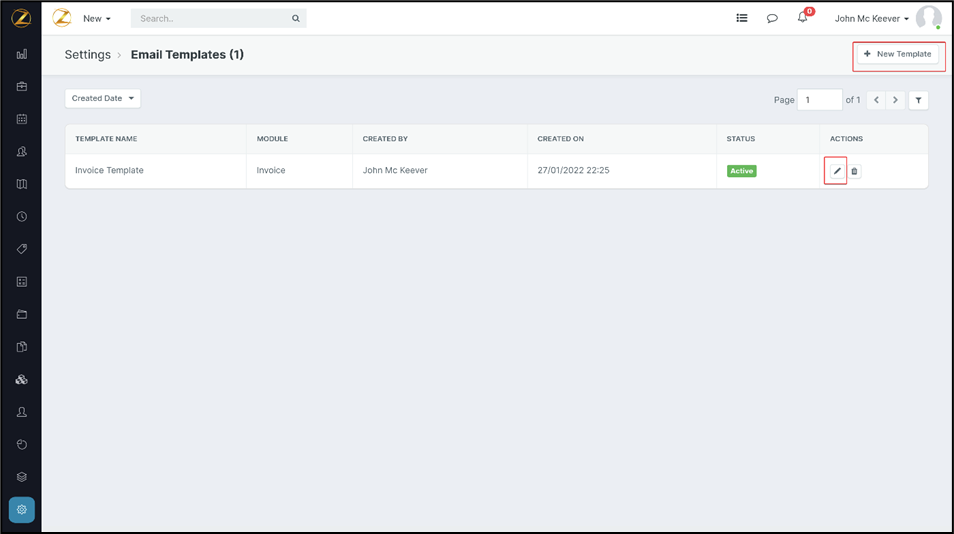This screenshot has height=534, width=954.
Task: Open the folder sidebar icon
Action: coord(22,314)
